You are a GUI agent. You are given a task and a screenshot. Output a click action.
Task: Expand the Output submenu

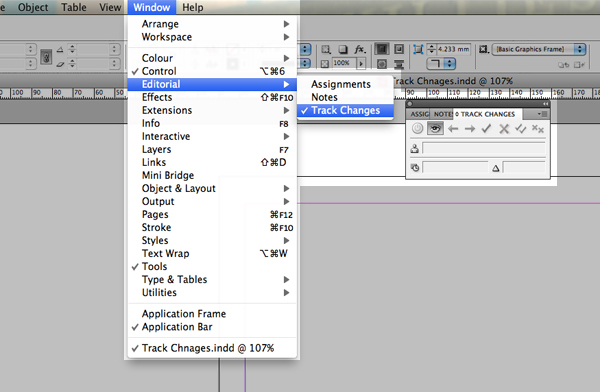[212, 201]
